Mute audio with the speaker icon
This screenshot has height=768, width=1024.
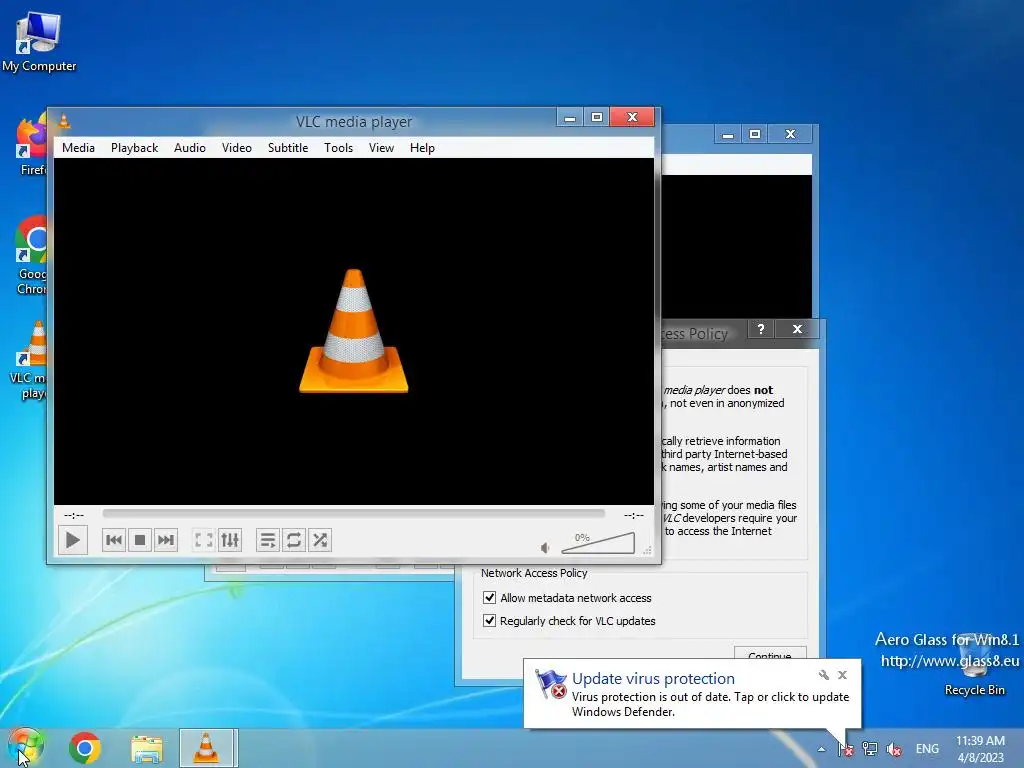(545, 548)
